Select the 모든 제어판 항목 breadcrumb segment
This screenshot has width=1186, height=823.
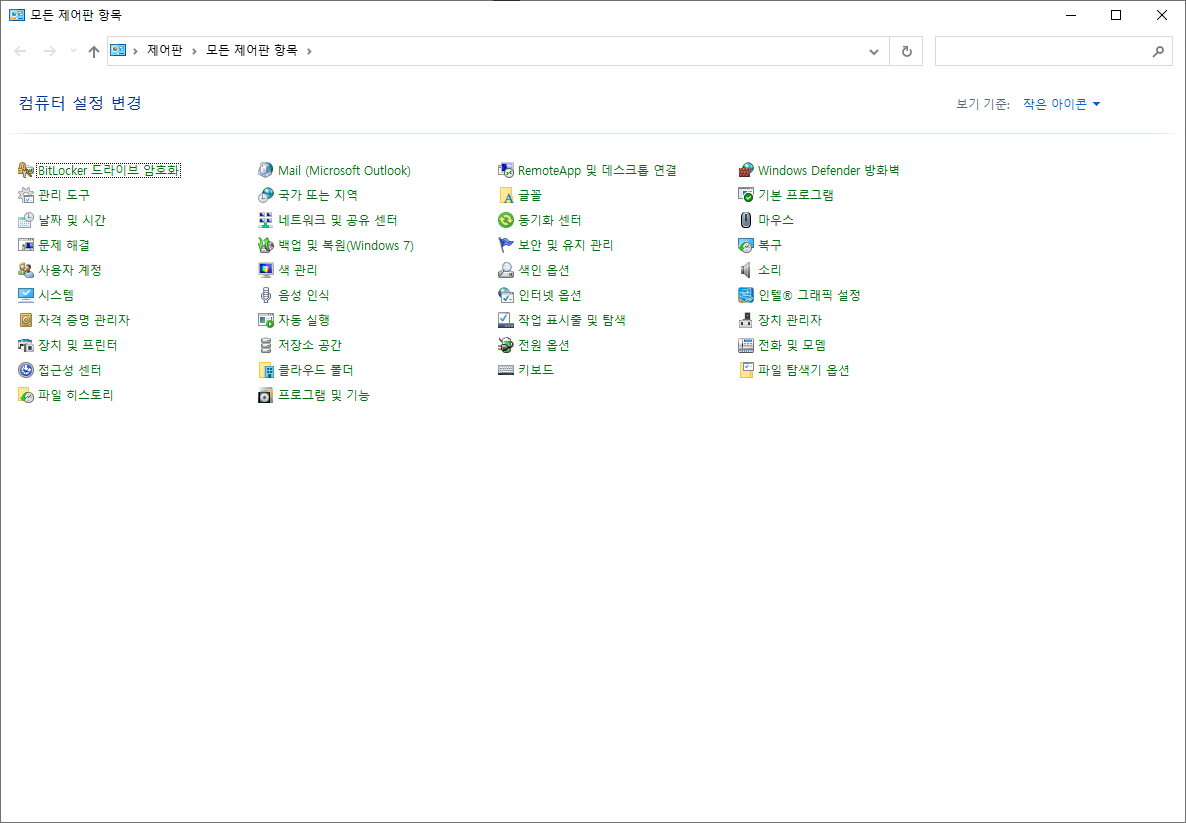click(252, 51)
